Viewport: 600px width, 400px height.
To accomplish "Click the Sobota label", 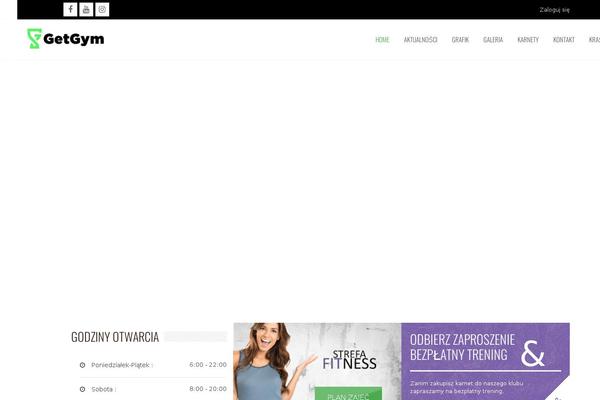I will pyautogui.click(x=102, y=389).
